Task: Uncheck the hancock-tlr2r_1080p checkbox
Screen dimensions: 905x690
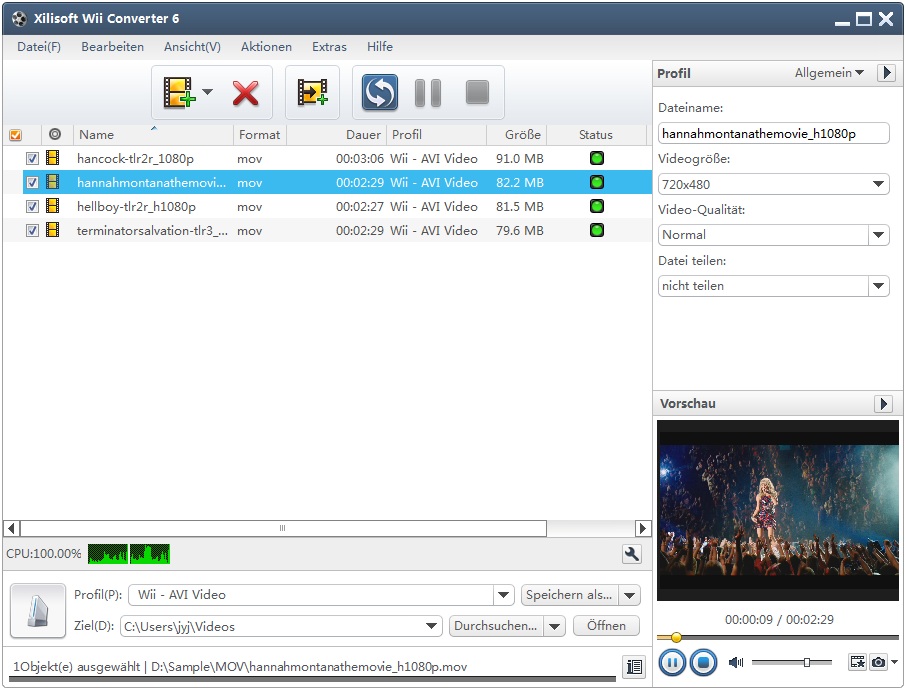Action: (x=32, y=158)
